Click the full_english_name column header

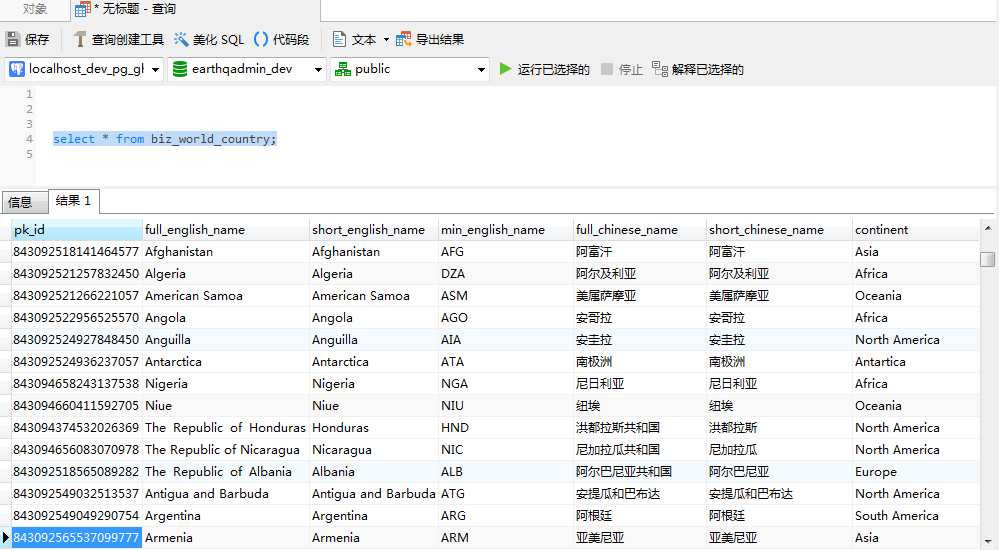(x=226, y=229)
